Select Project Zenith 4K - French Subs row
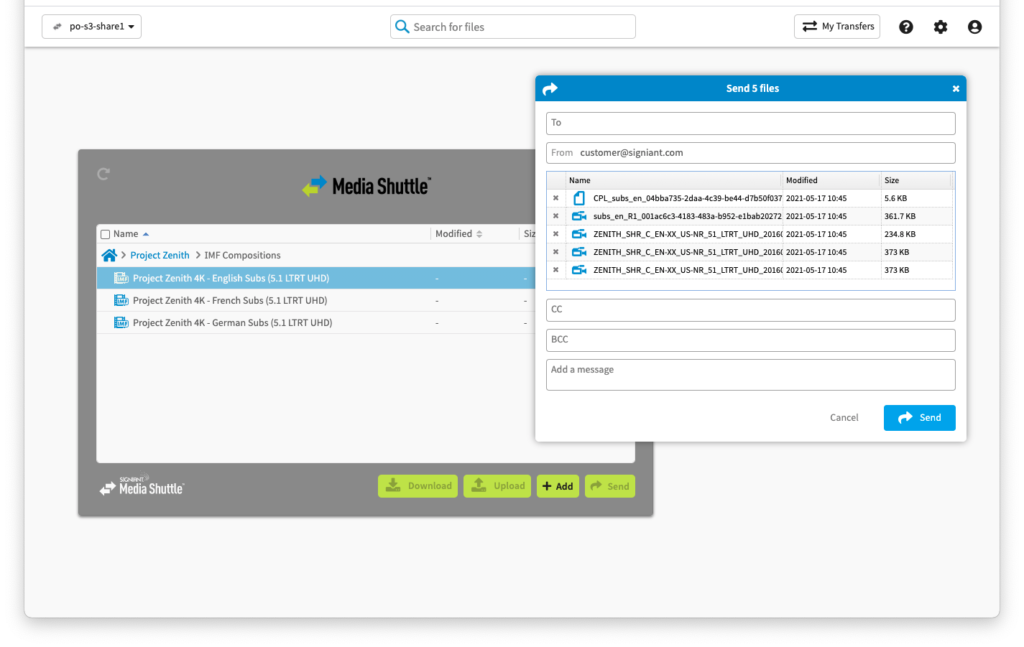Screen dimensions: 1024x647 [x=316, y=300]
